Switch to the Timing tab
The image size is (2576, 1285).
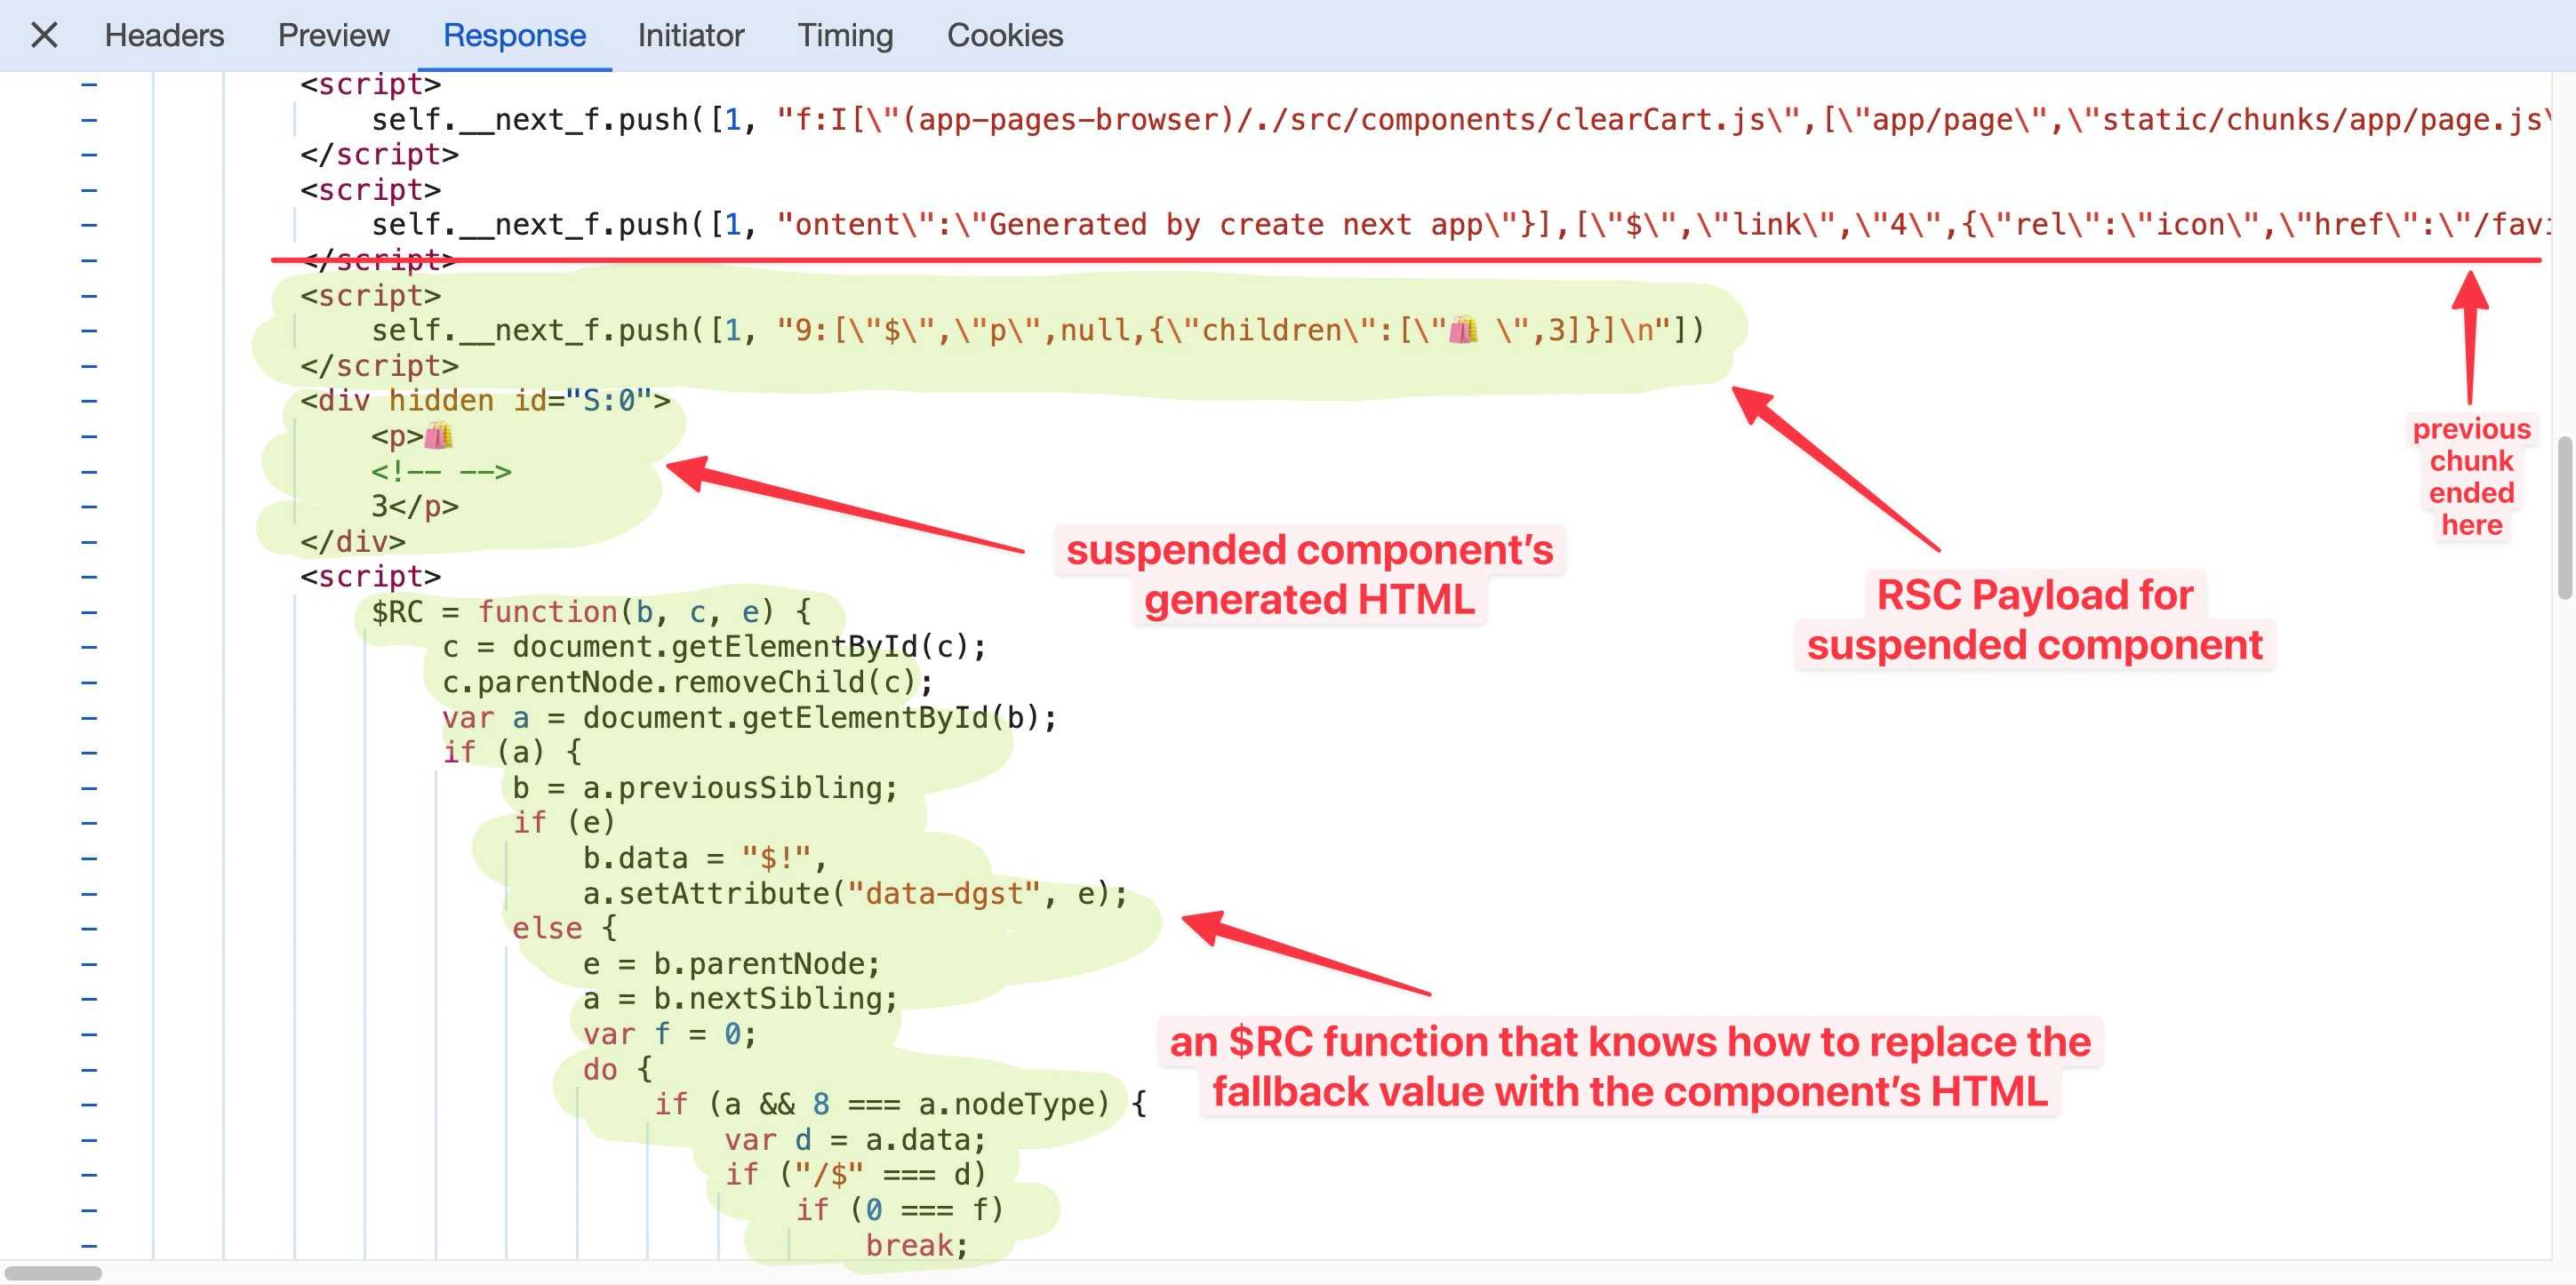[844, 36]
